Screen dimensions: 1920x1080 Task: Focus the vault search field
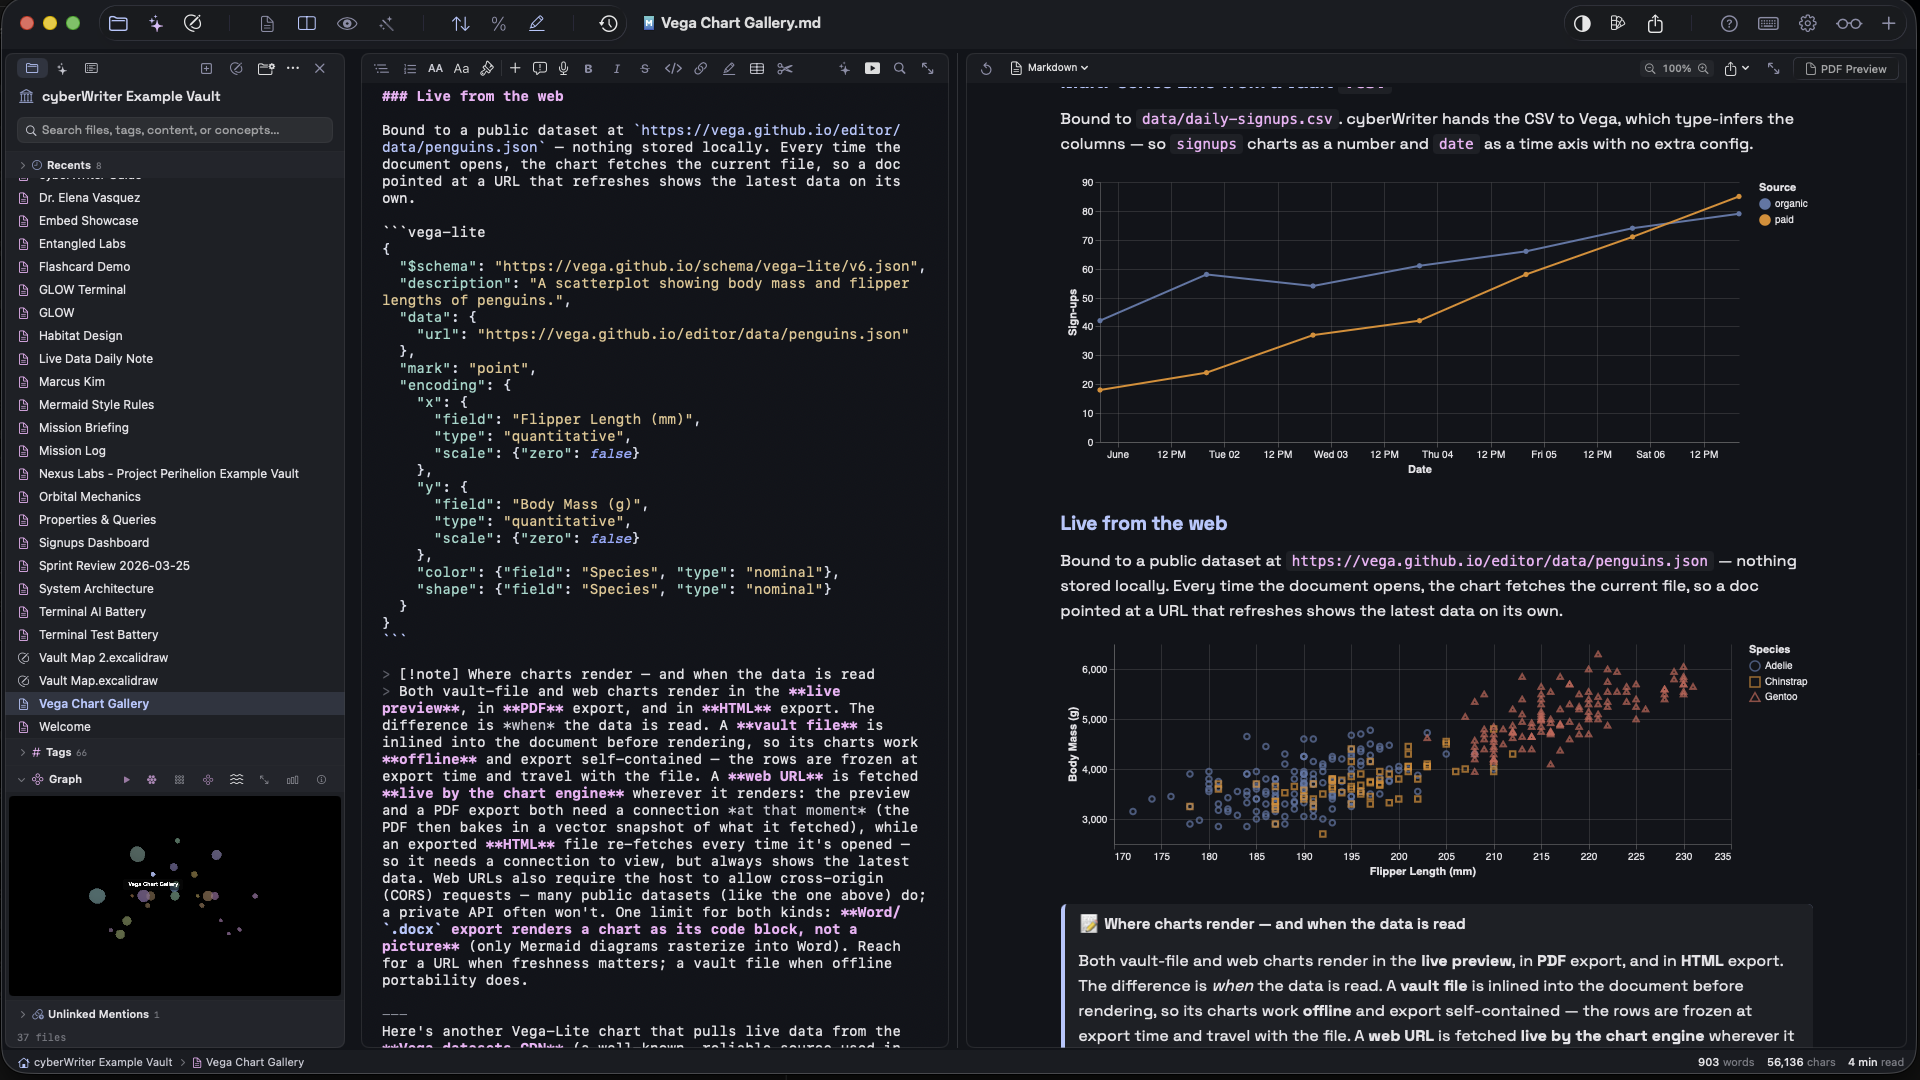175,130
